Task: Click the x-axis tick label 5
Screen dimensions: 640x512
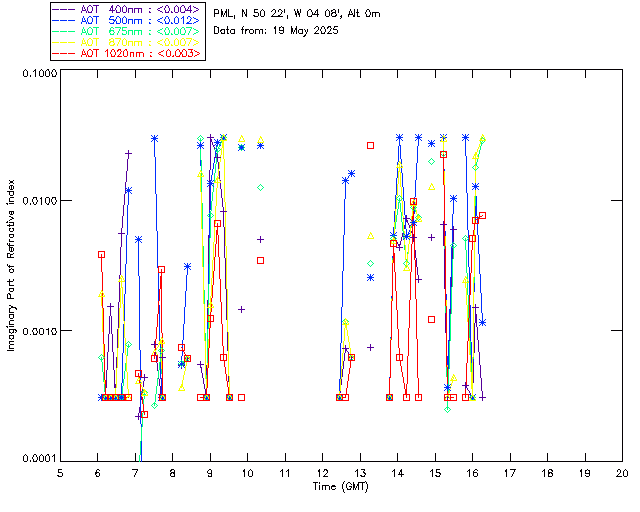Action: tap(60, 473)
